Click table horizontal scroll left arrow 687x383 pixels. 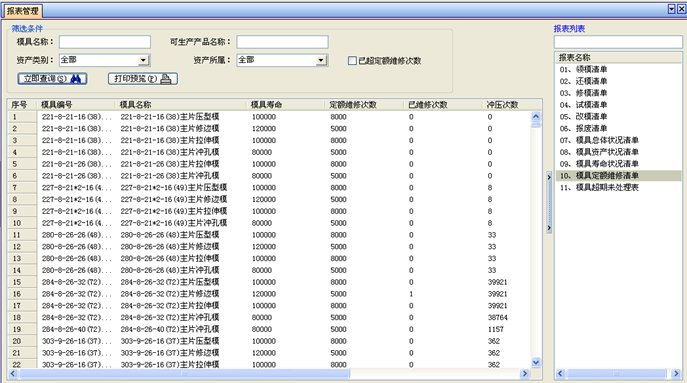13,373
